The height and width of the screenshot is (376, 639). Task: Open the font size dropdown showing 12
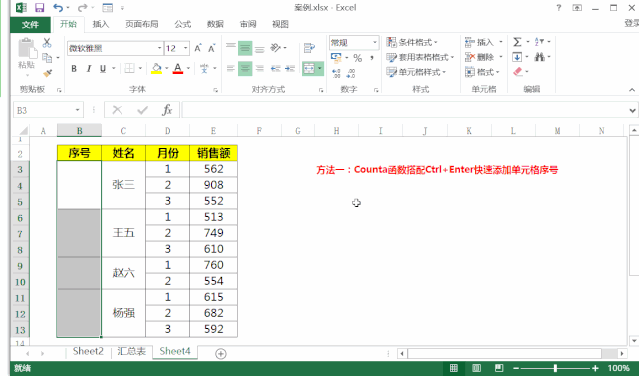185,48
